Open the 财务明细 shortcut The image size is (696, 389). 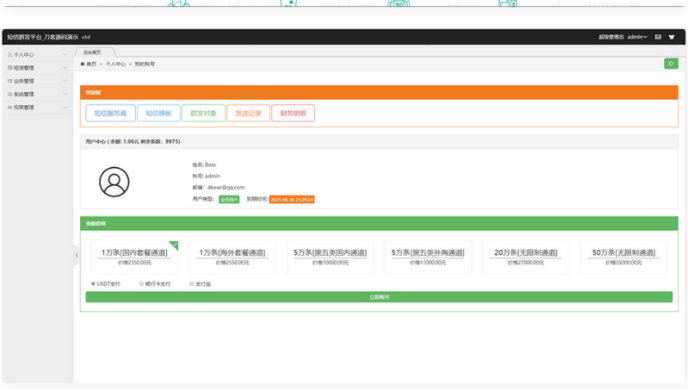293,113
